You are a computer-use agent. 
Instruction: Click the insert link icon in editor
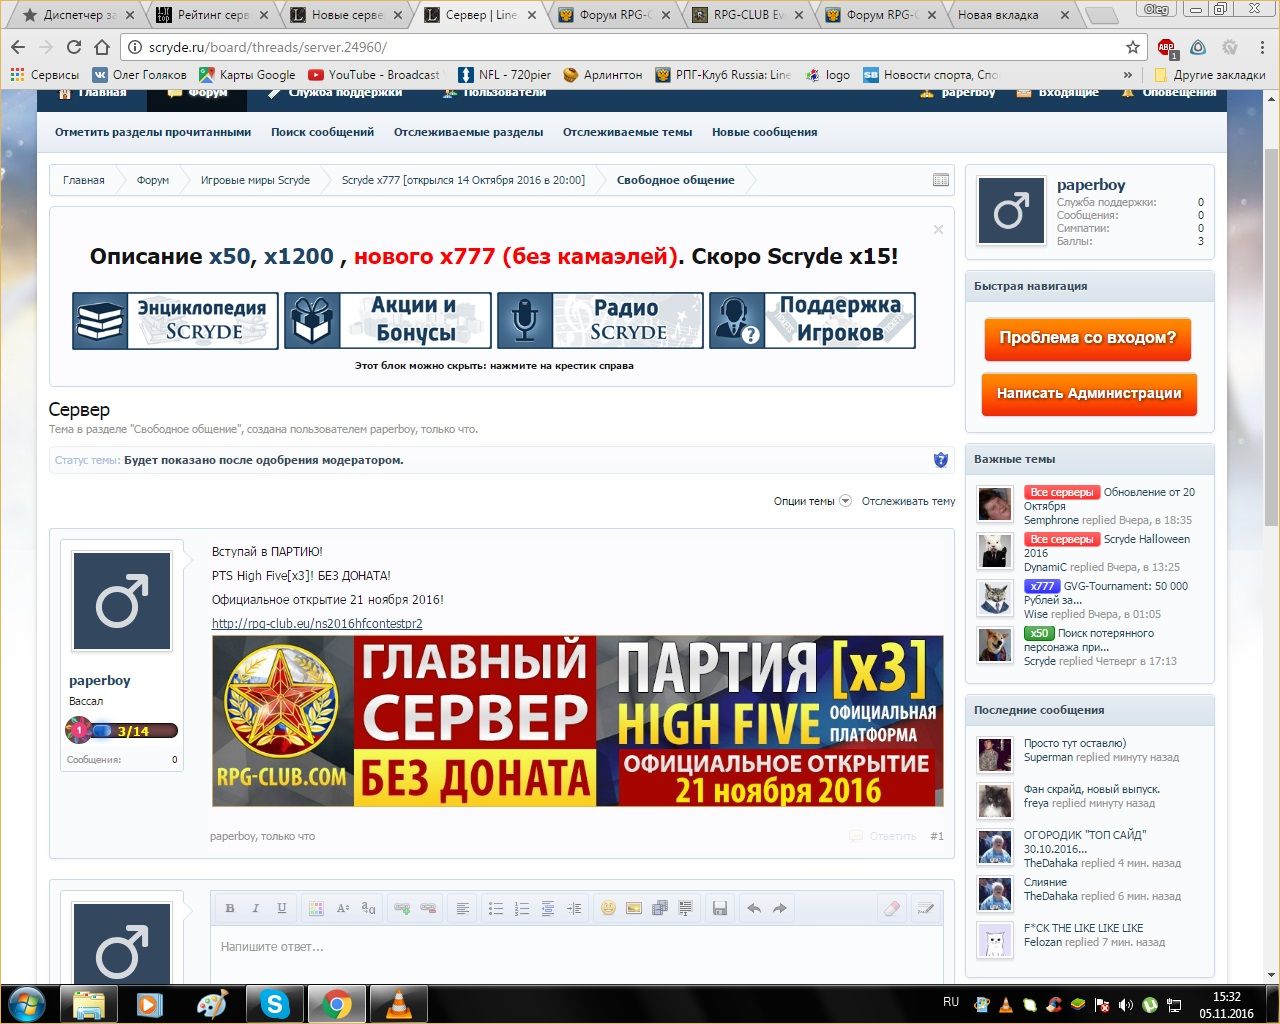coord(402,908)
